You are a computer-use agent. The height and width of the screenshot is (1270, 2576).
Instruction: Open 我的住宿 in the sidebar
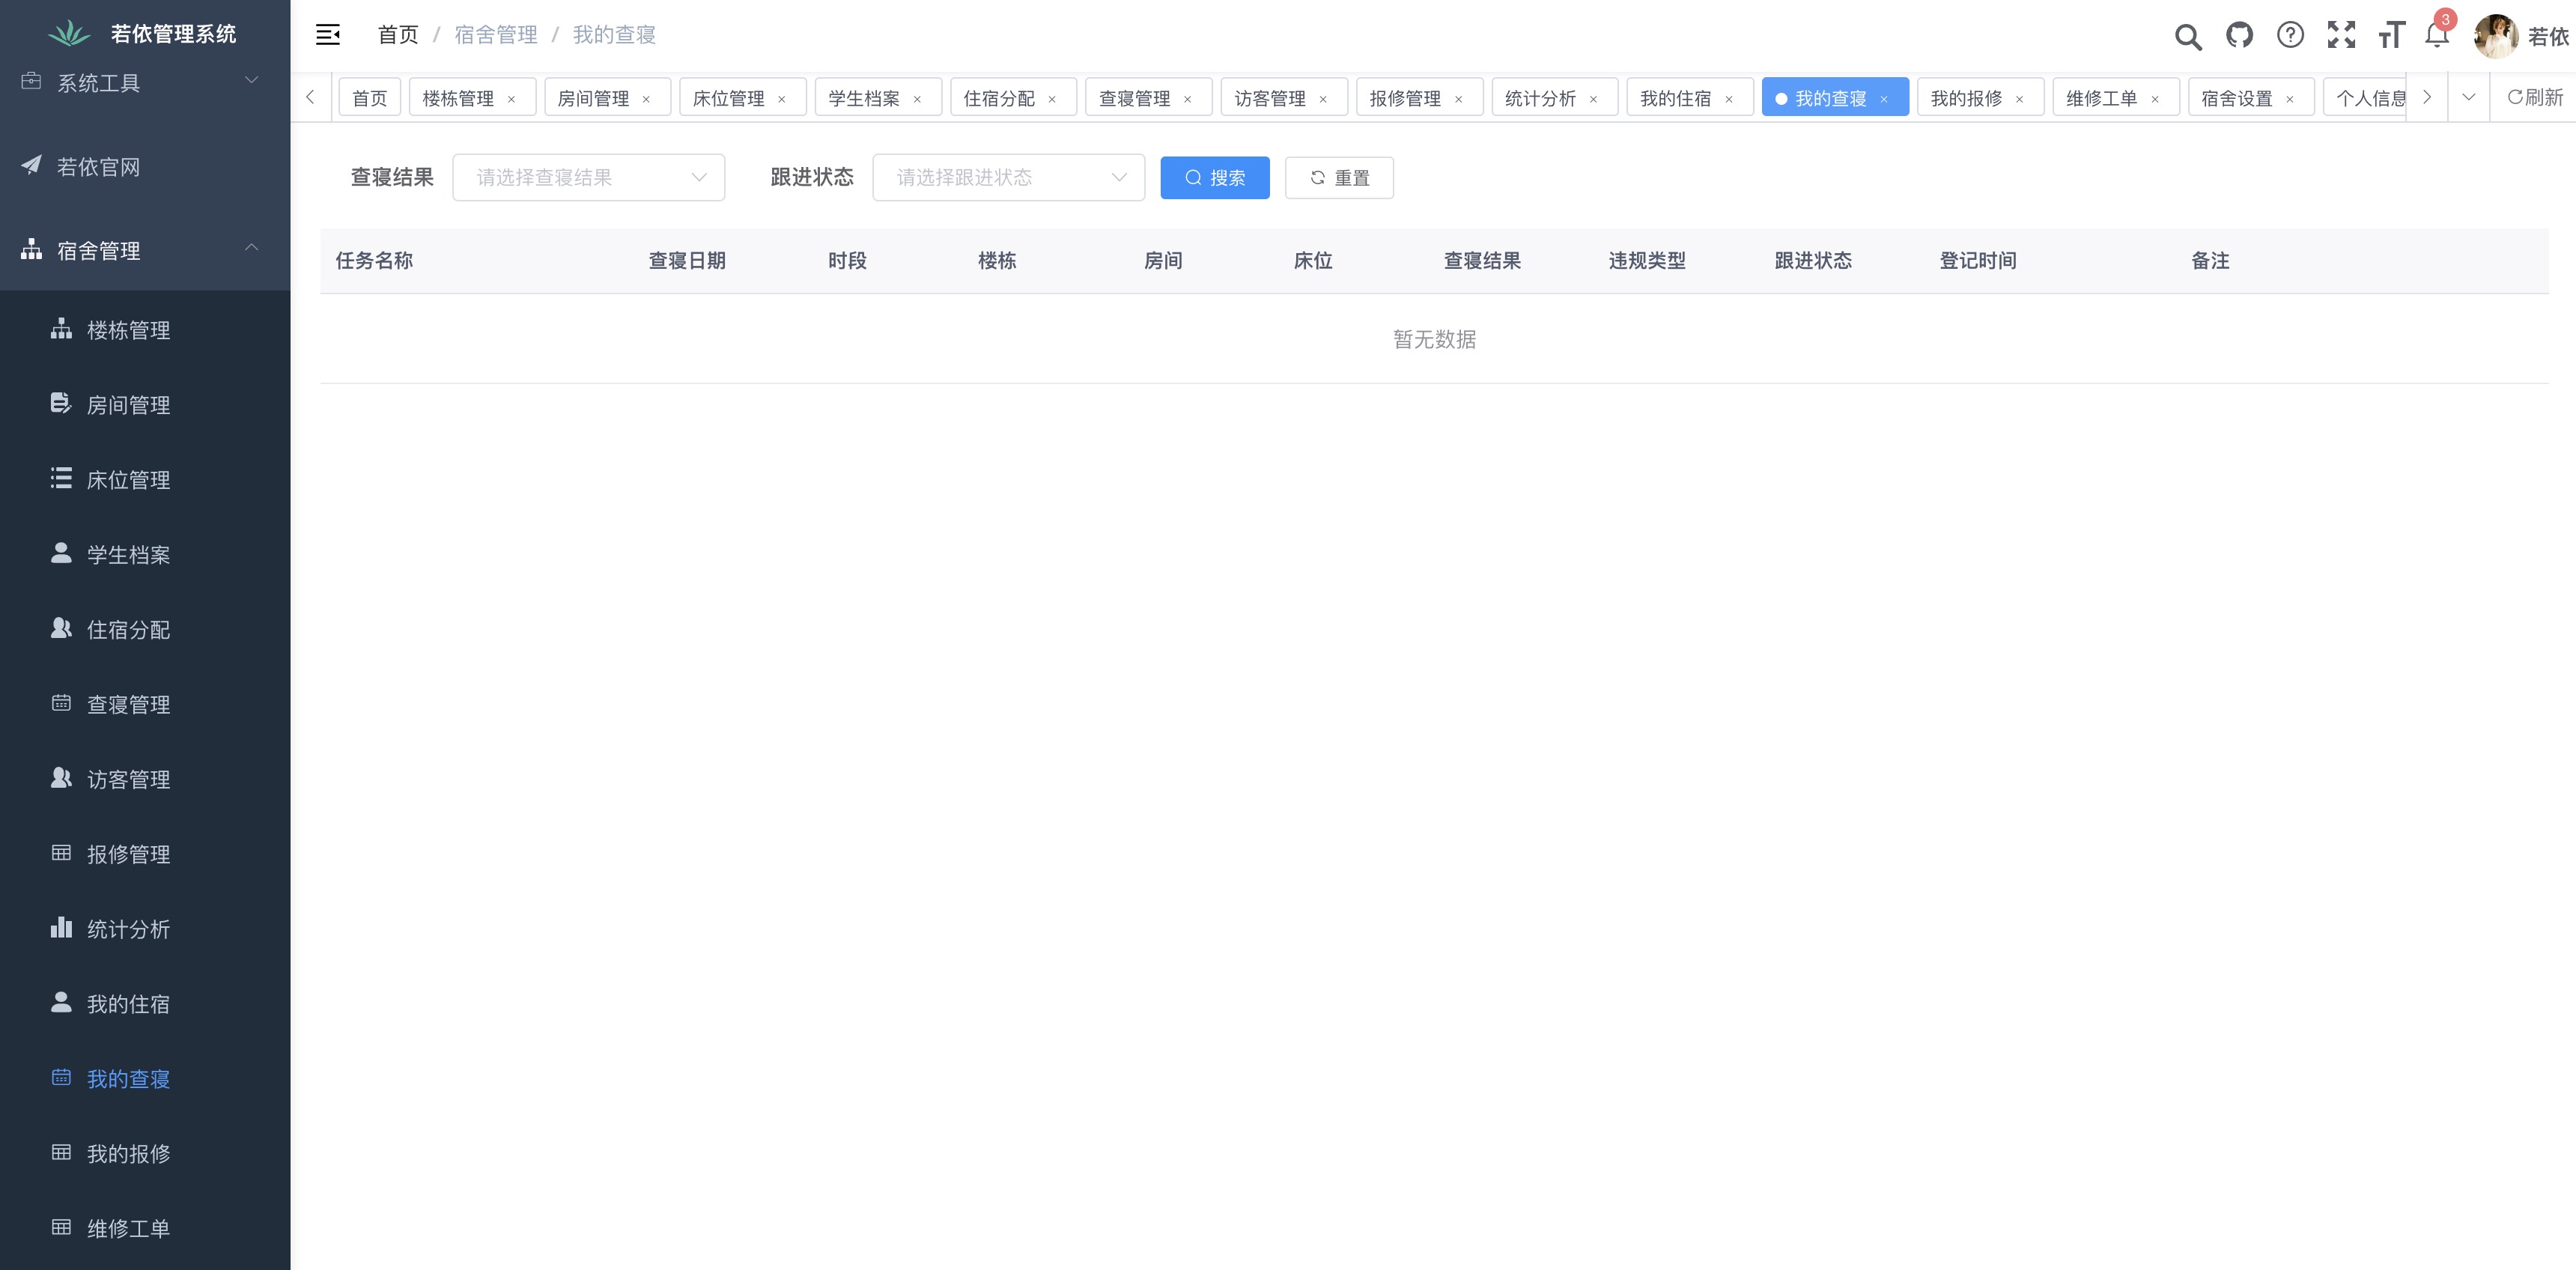point(145,1004)
